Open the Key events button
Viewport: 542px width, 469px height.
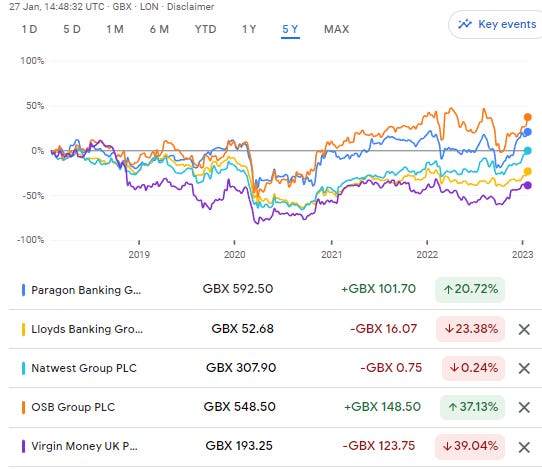point(495,24)
